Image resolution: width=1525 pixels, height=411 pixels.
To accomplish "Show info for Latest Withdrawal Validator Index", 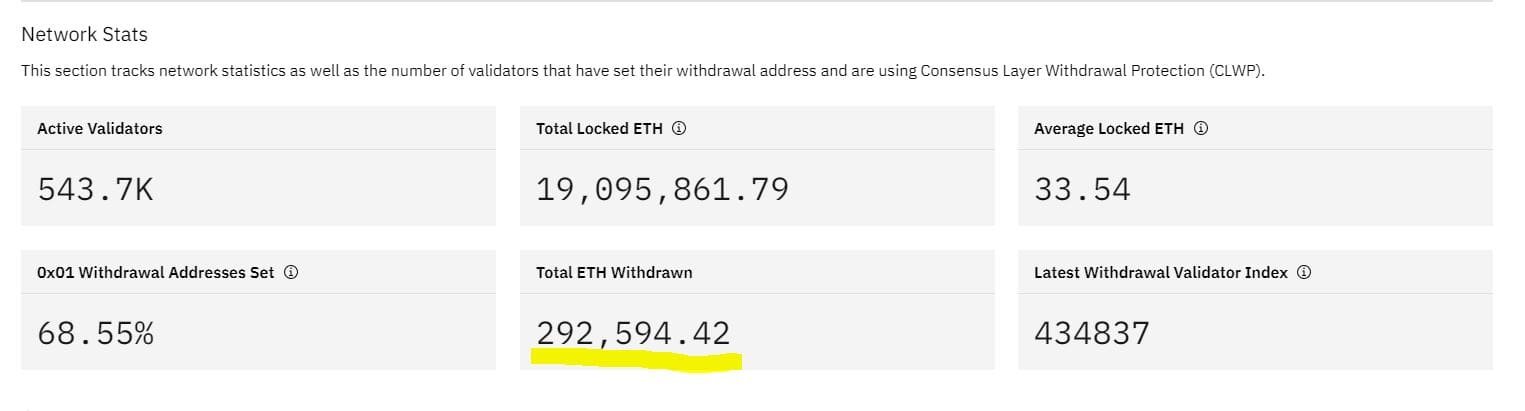I will click(x=1304, y=272).
